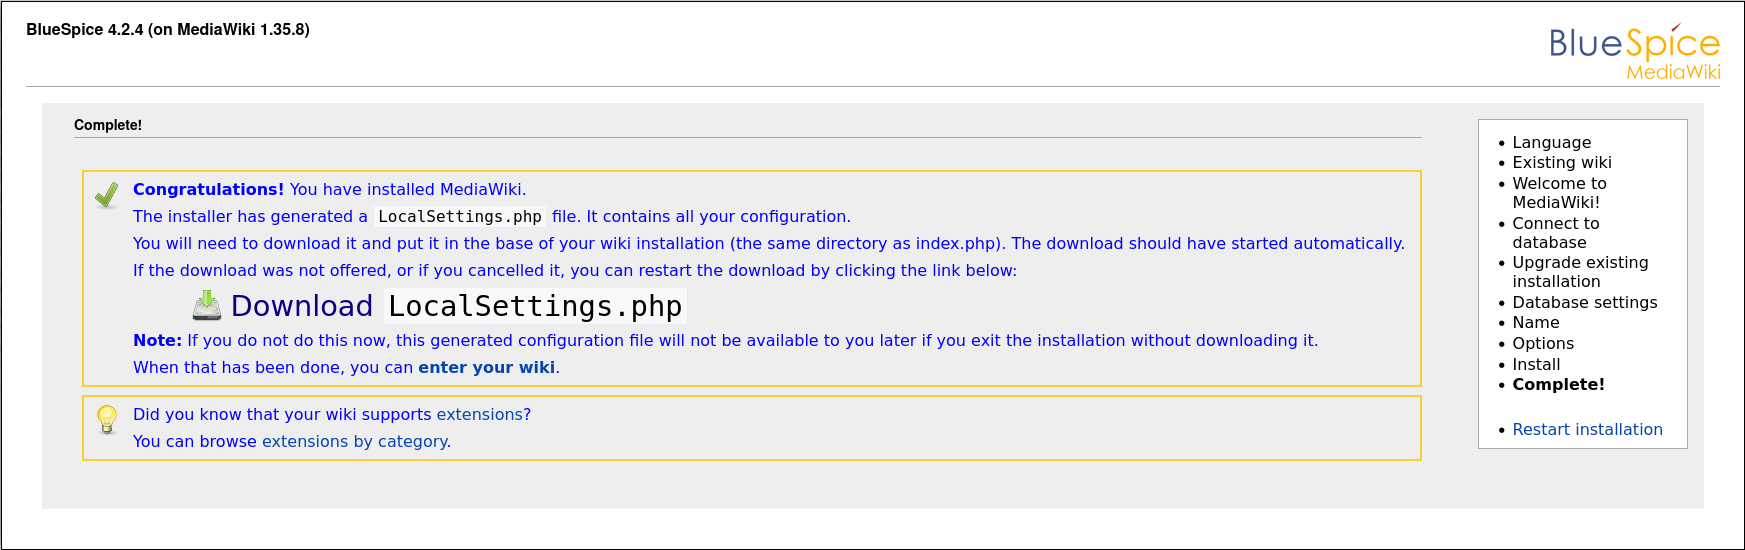Select the Connect to database step

tap(1556, 233)
